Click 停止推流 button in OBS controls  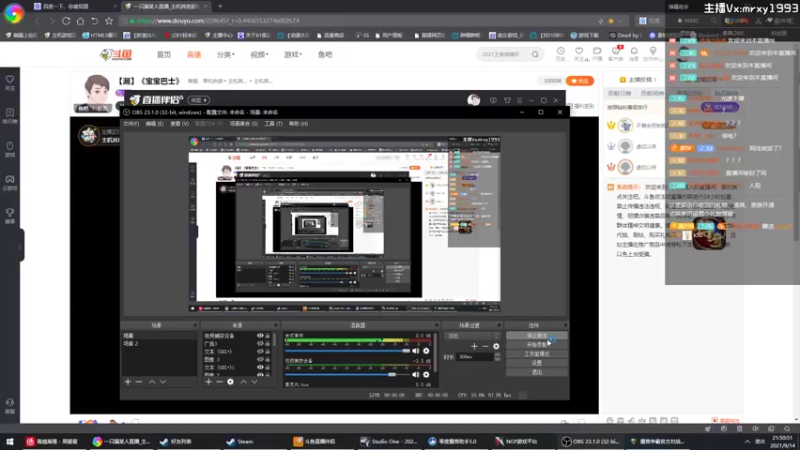pos(536,336)
